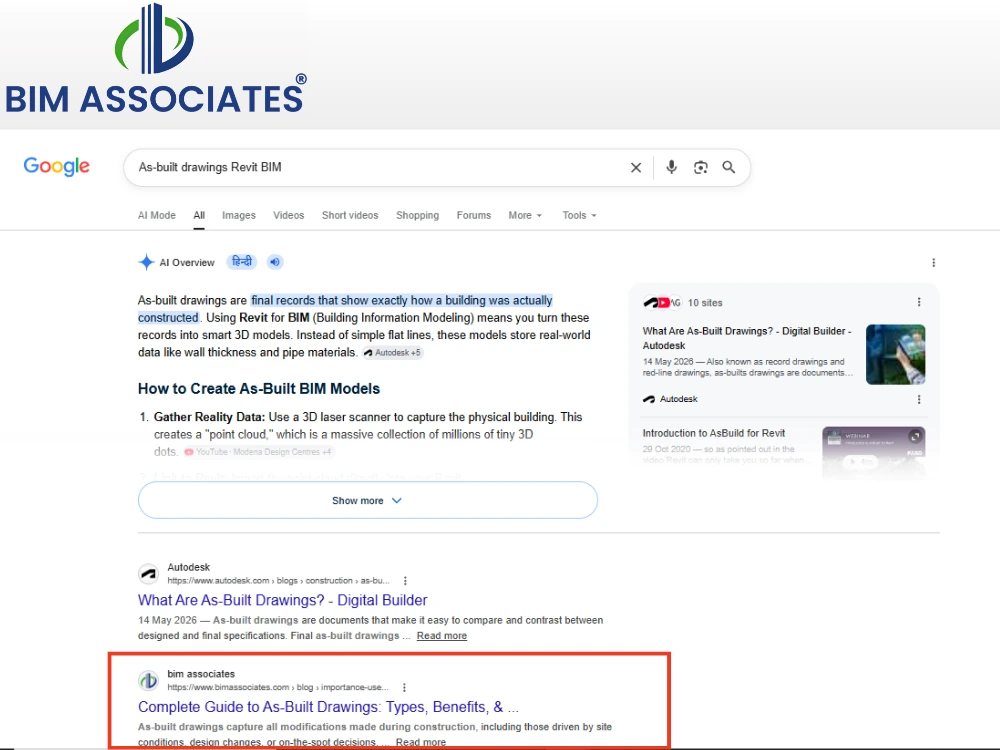Switch to the Videos tab
The height and width of the screenshot is (750, 1000).
(x=288, y=216)
